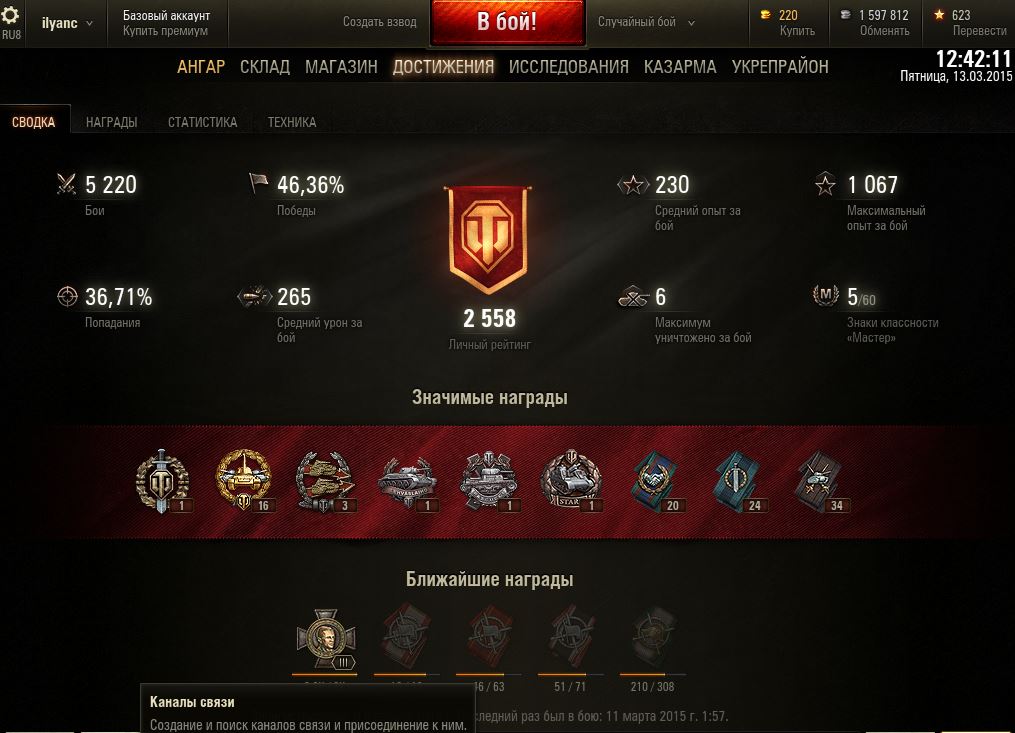This screenshot has height=733, width=1015.
Task: Click the 210 / 308 award progress bar
Action: click(652, 674)
